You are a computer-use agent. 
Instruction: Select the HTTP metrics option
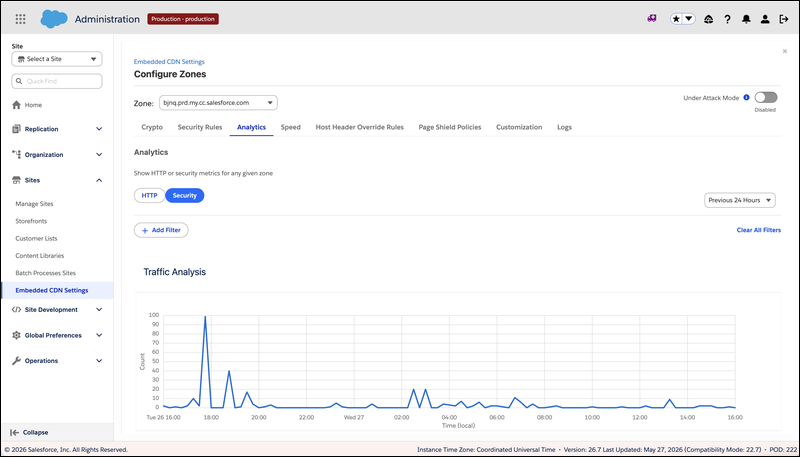tap(149, 195)
